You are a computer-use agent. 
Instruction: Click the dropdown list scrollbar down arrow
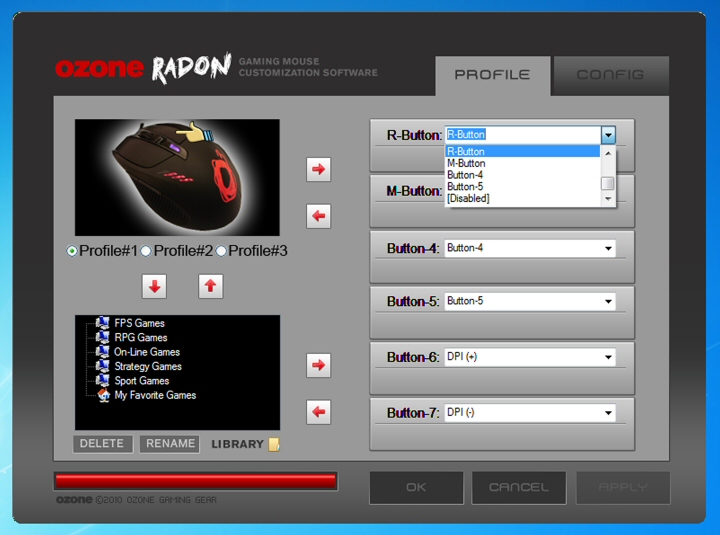608,199
